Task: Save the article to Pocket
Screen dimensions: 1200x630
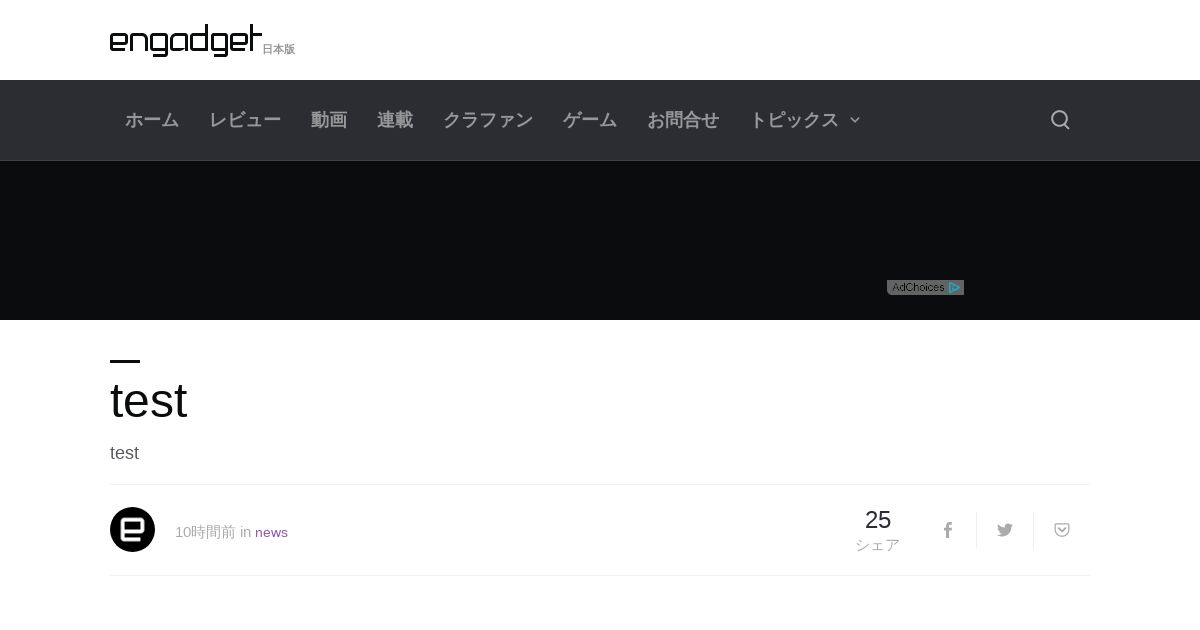Action: pyautogui.click(x=1062, y=530)
